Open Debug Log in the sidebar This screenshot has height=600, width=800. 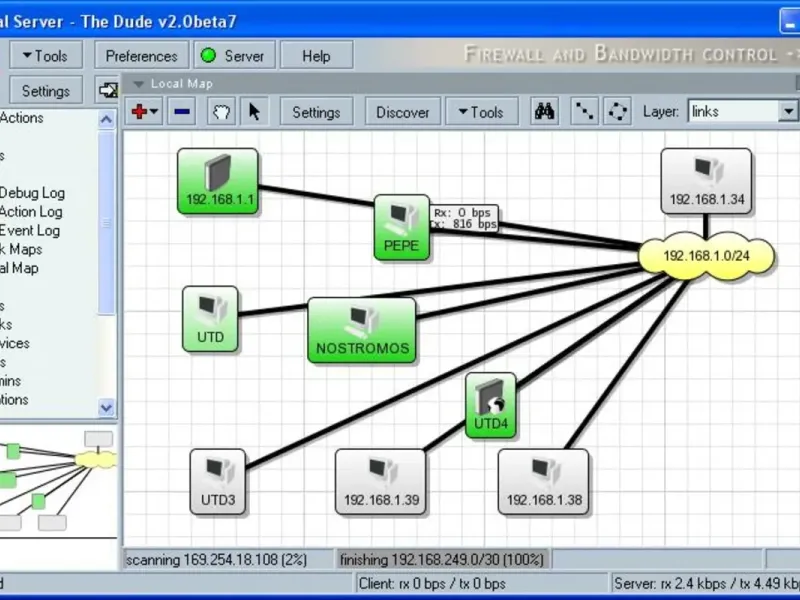pos(32,193)
